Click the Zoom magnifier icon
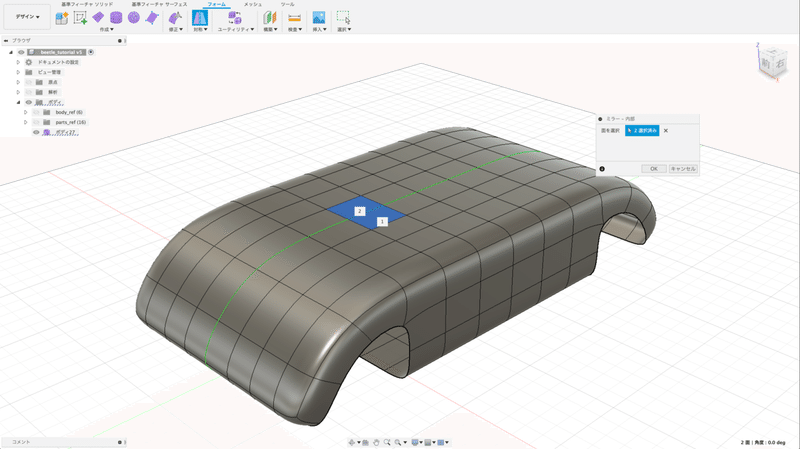Screen dimensions: 800x449 coord(387,442)
